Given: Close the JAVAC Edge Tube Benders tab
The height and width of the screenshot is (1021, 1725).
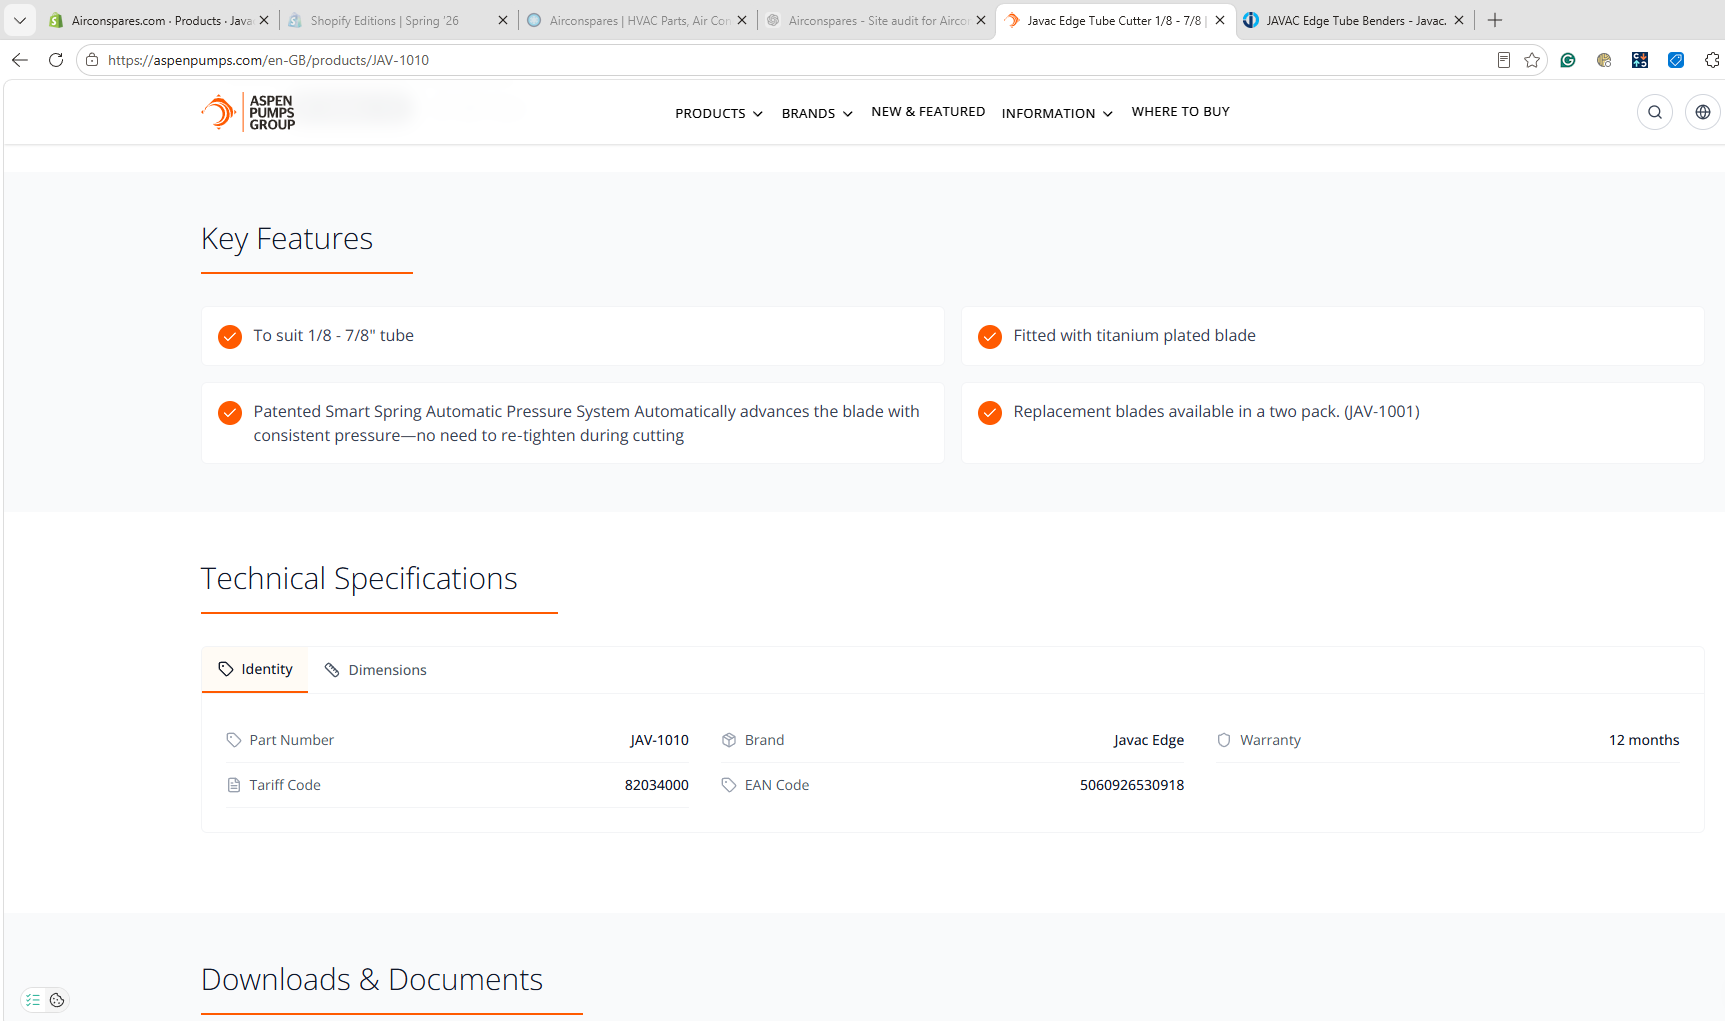Looking at the screenshot, I should 1459,20.
